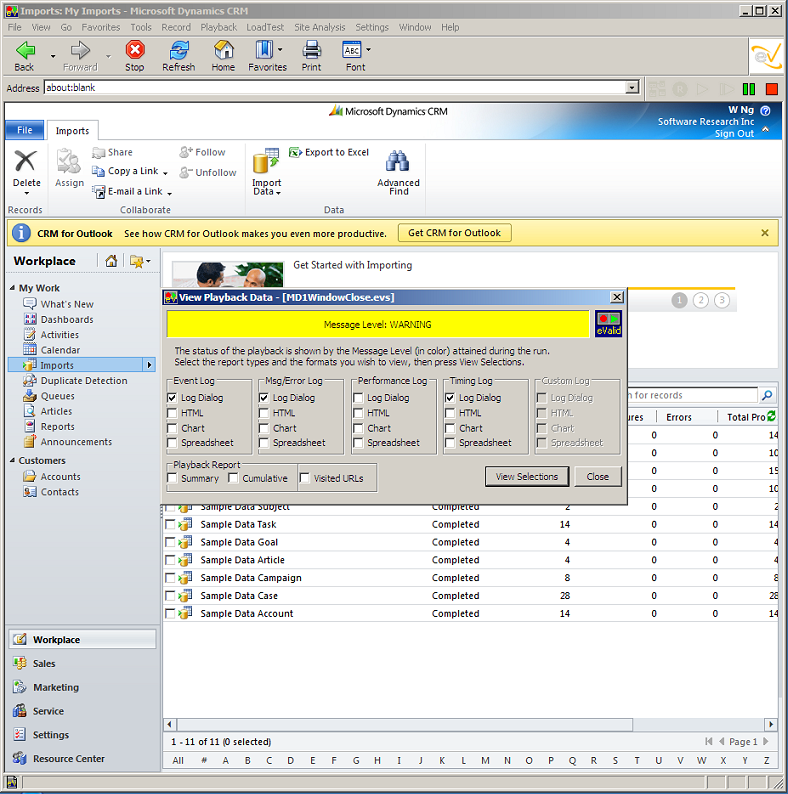Image resolution: width=788 pixels, height=794 pixels.
Task: Click the Import Data ribbon icon
Action: 266,161
